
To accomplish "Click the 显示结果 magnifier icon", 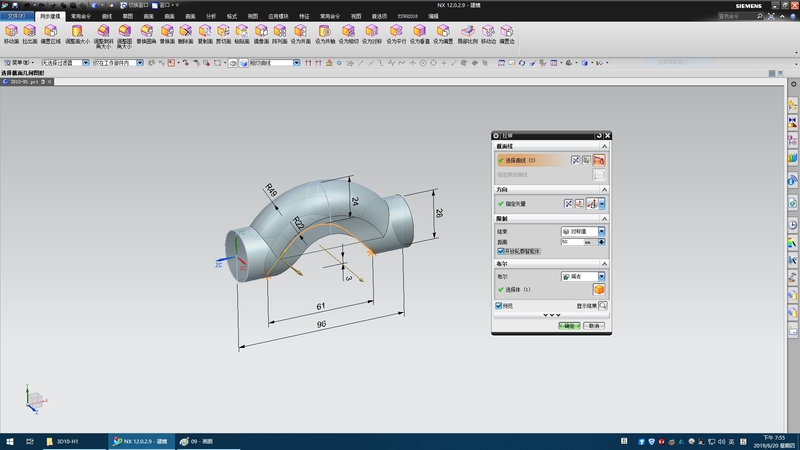I will click(602, 306).
